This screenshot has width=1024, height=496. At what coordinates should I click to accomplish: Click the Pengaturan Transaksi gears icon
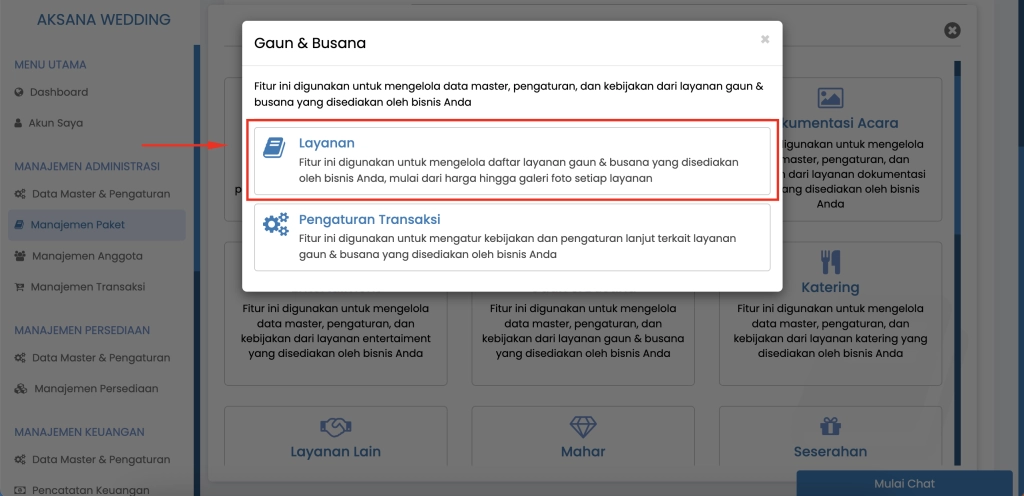click(276, 225)
